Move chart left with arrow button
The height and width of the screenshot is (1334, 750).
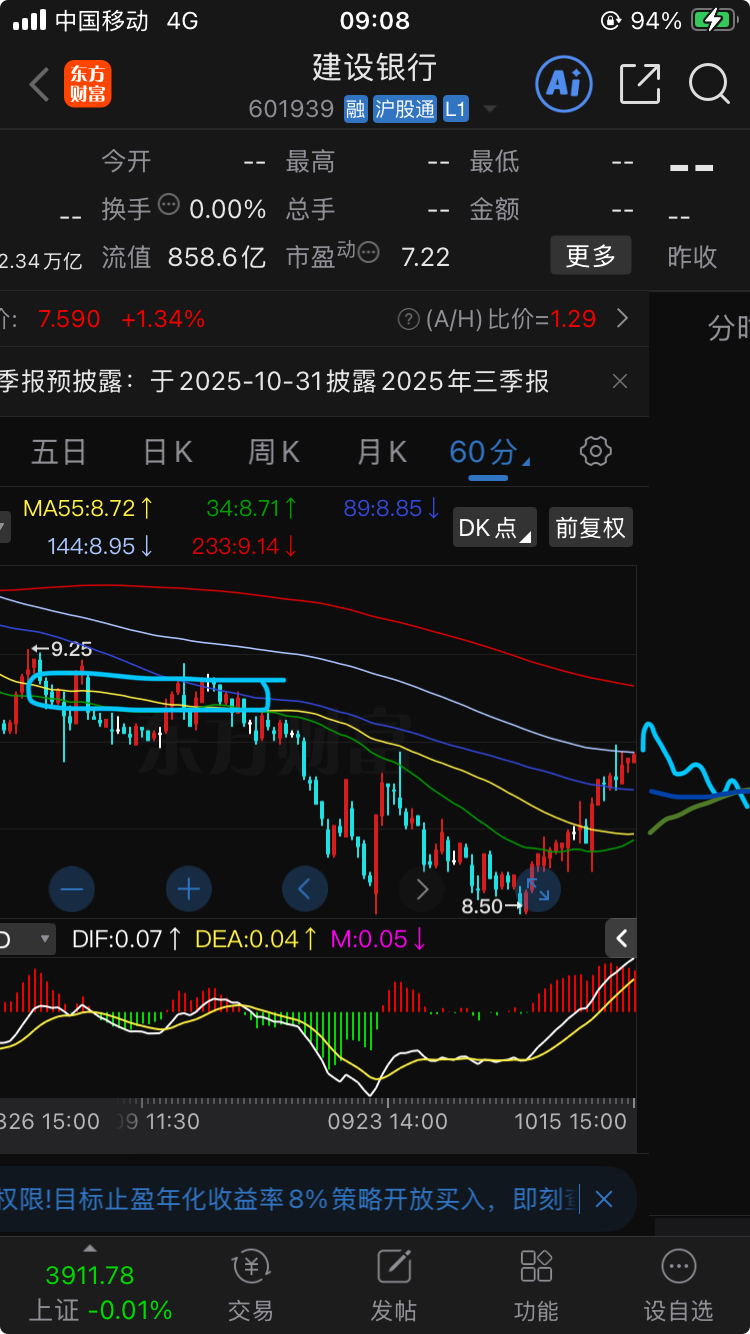coord(305,888)
